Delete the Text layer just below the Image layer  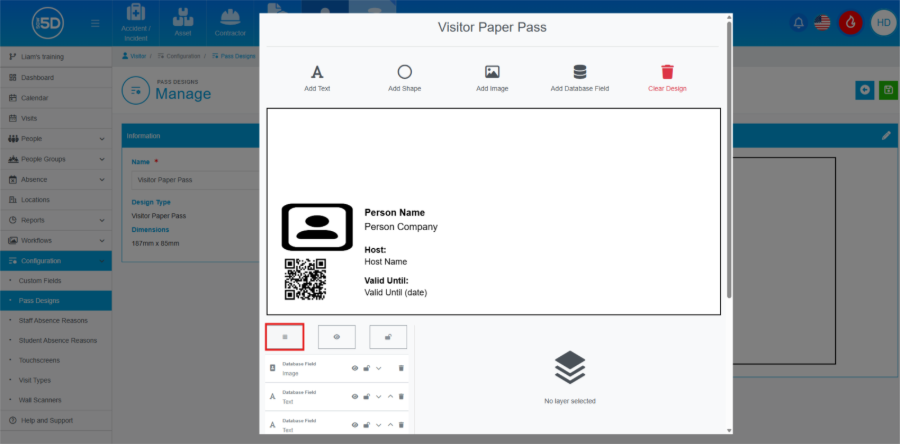click(401, 396)
